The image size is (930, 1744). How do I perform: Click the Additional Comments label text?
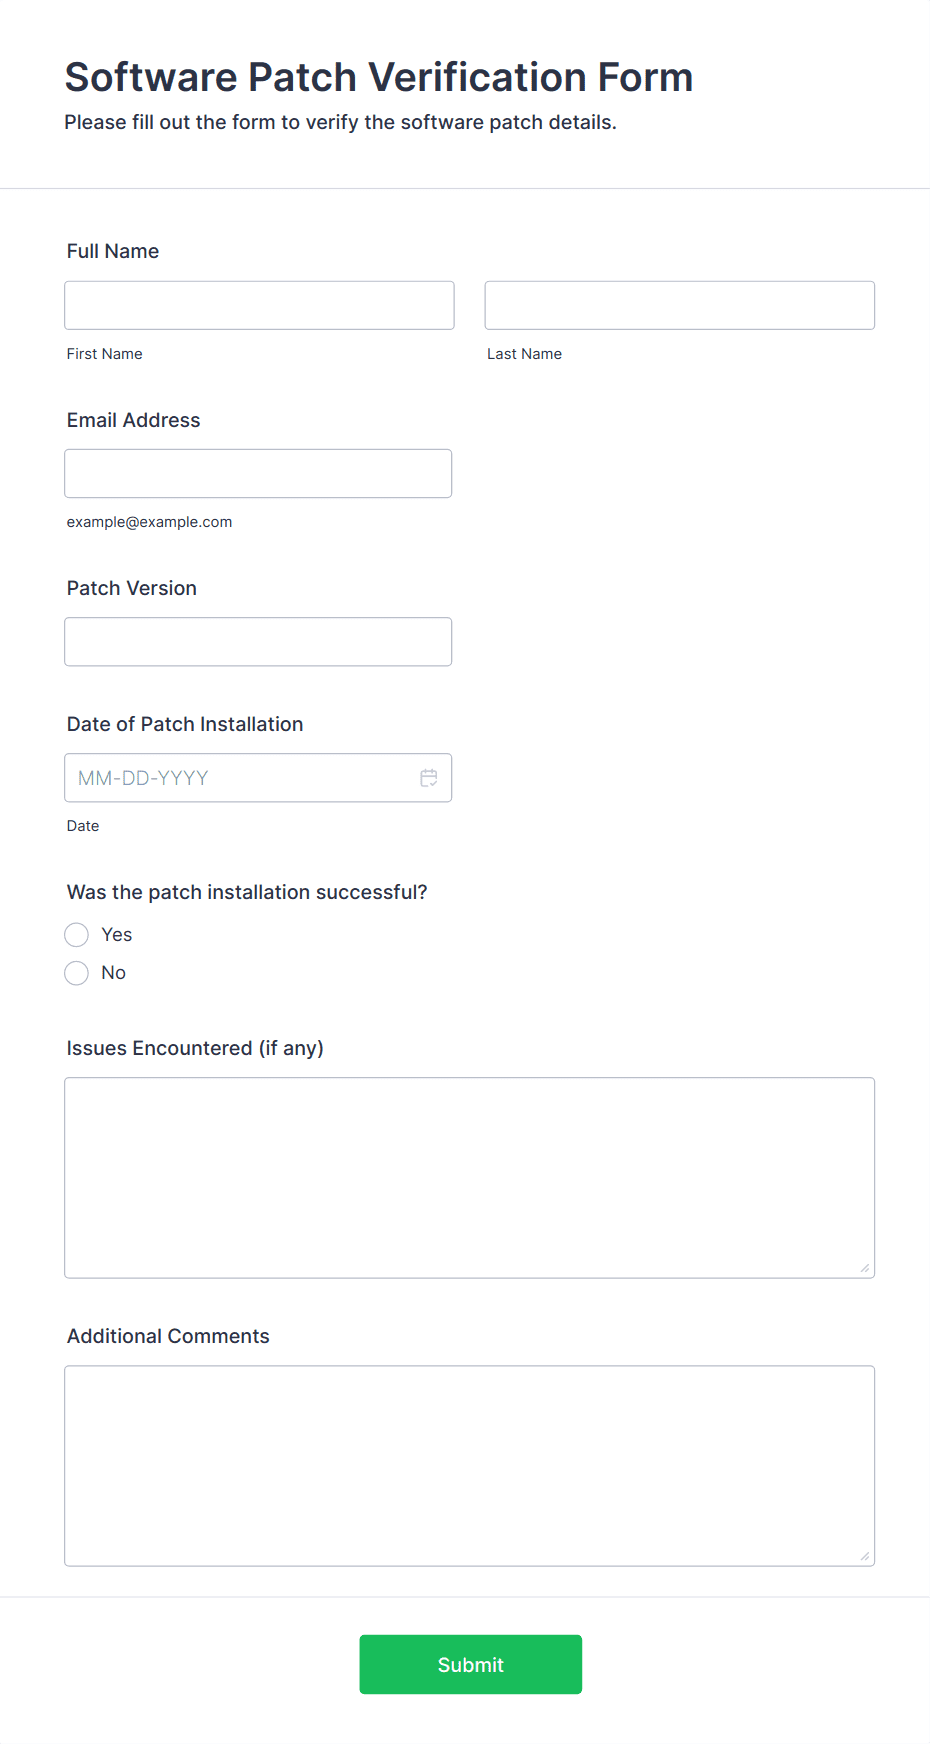click(x=168, y=1336)
